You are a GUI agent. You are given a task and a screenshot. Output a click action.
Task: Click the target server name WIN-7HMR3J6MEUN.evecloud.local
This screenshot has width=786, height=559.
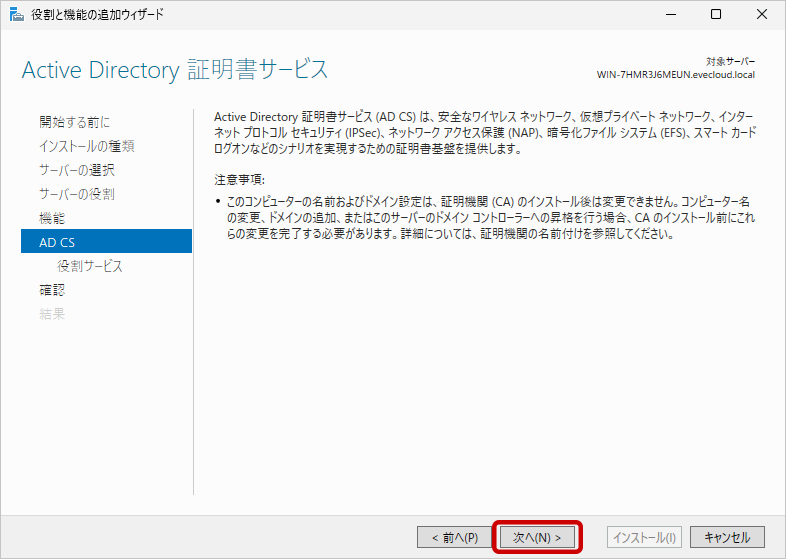click(x=676, y=75)
